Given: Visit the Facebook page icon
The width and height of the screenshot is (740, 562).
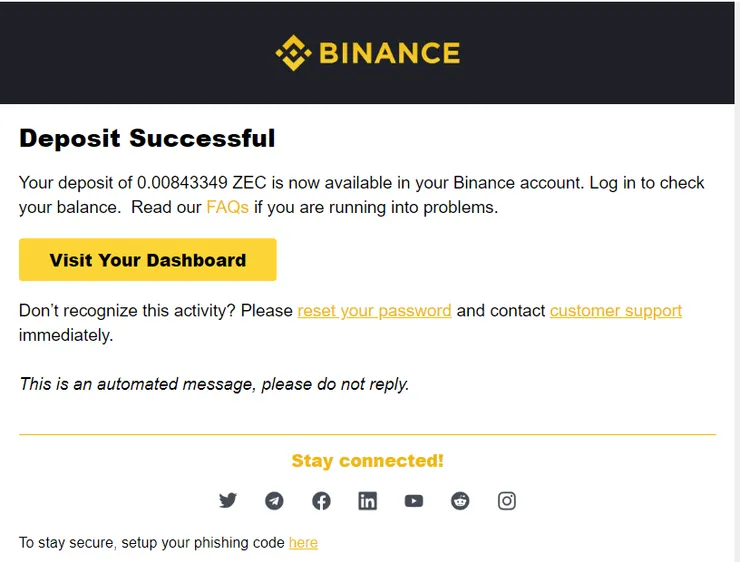Looking at the screenshot, I should pos(321,501).
